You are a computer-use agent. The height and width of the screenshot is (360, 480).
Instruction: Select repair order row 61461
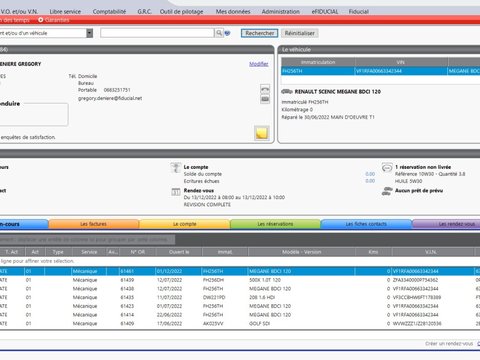pyautogui.click(x=240, y=271)
